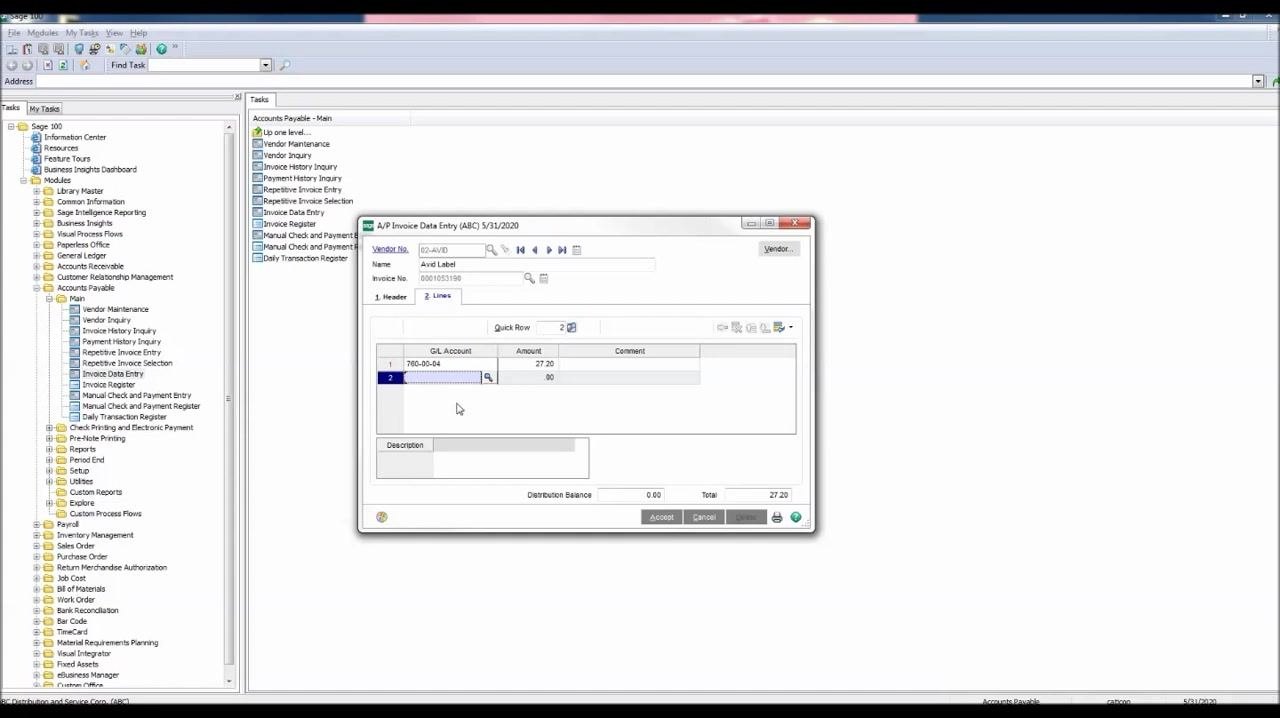The image size is (1280, 718).
Task: Open grid row options dropdown arrow
Action: click(790, 328)
